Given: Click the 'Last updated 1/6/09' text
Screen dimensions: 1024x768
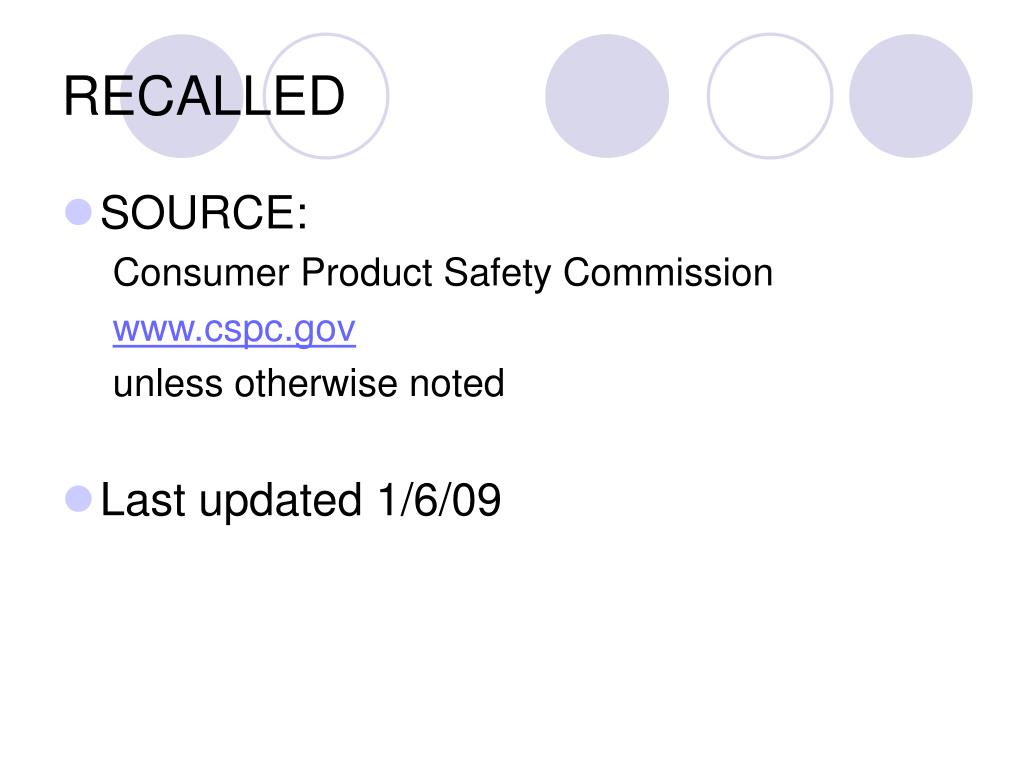Looking at the screenshot, I should point(300,500).
